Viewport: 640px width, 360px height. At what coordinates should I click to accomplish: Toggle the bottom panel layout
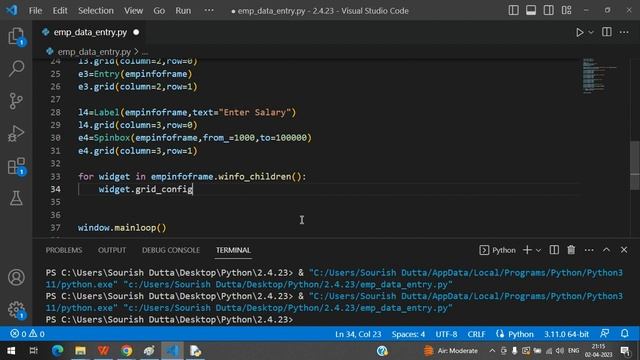531,11
